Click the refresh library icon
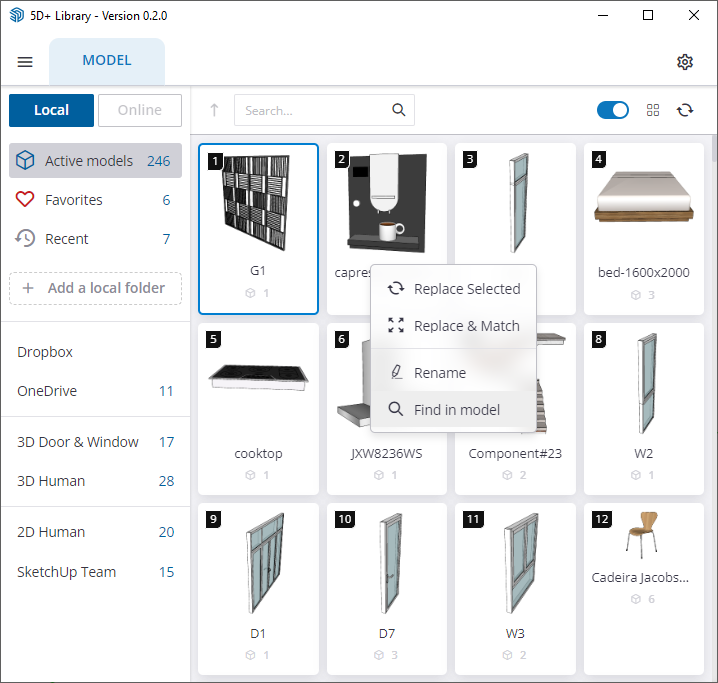 coord(685,110)
